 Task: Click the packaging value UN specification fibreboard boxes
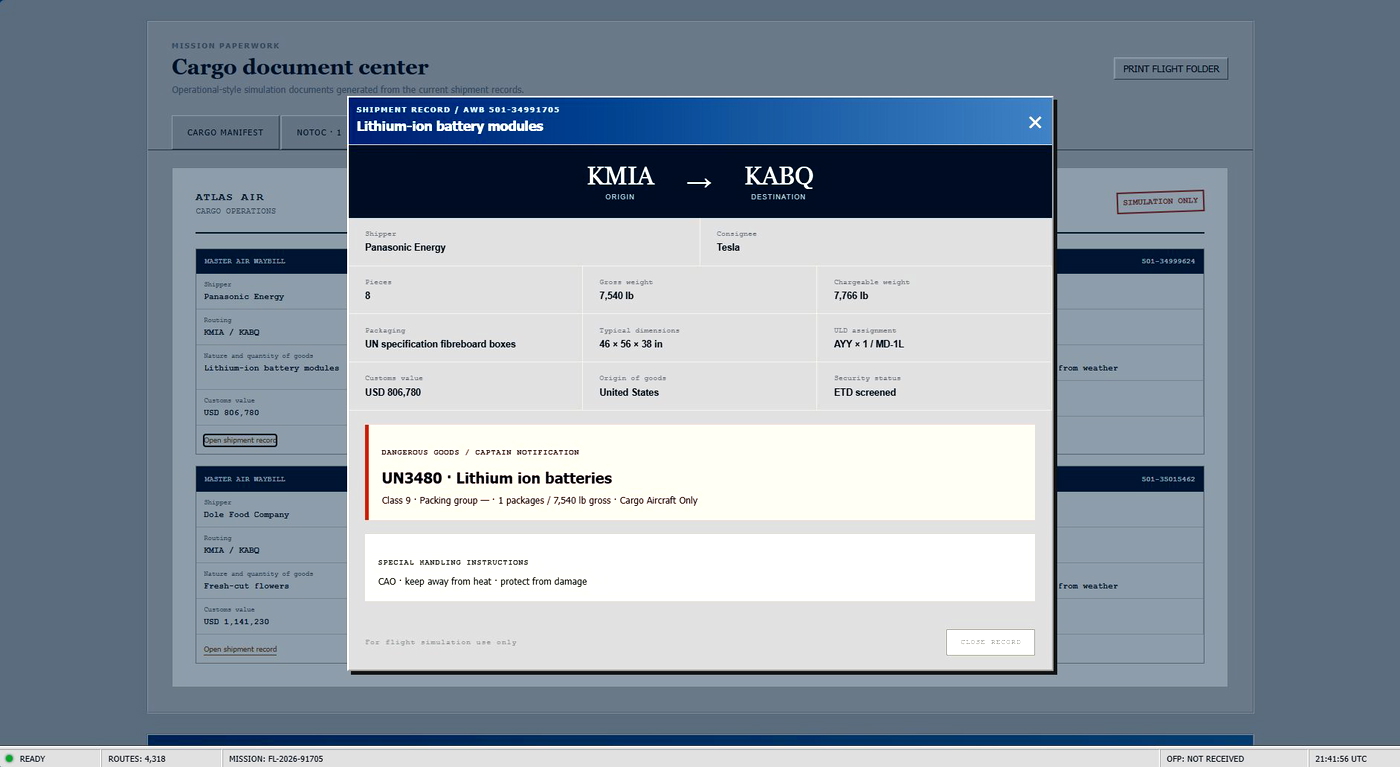(x=440, y=344)
